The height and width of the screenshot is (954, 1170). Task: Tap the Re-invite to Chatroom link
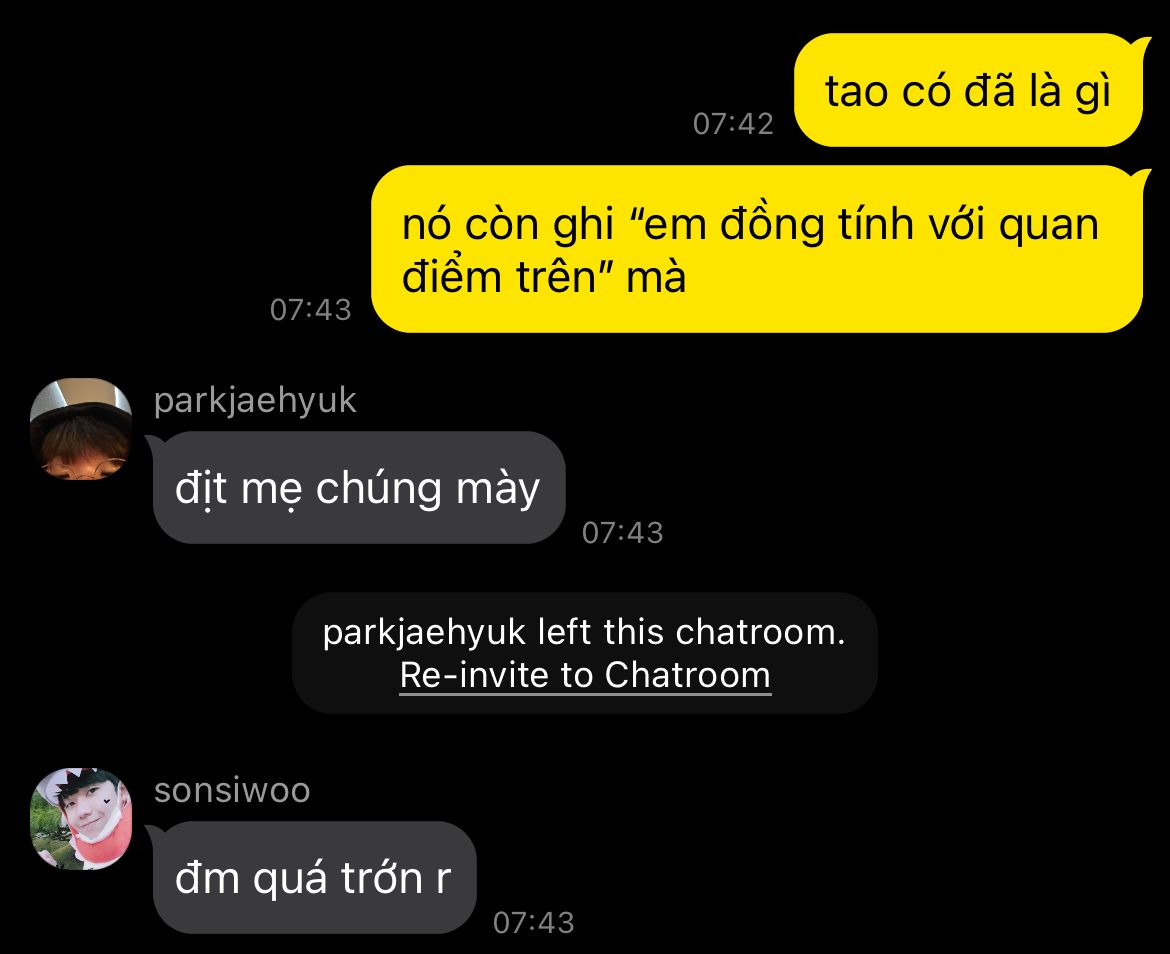(x=585, y=675)
